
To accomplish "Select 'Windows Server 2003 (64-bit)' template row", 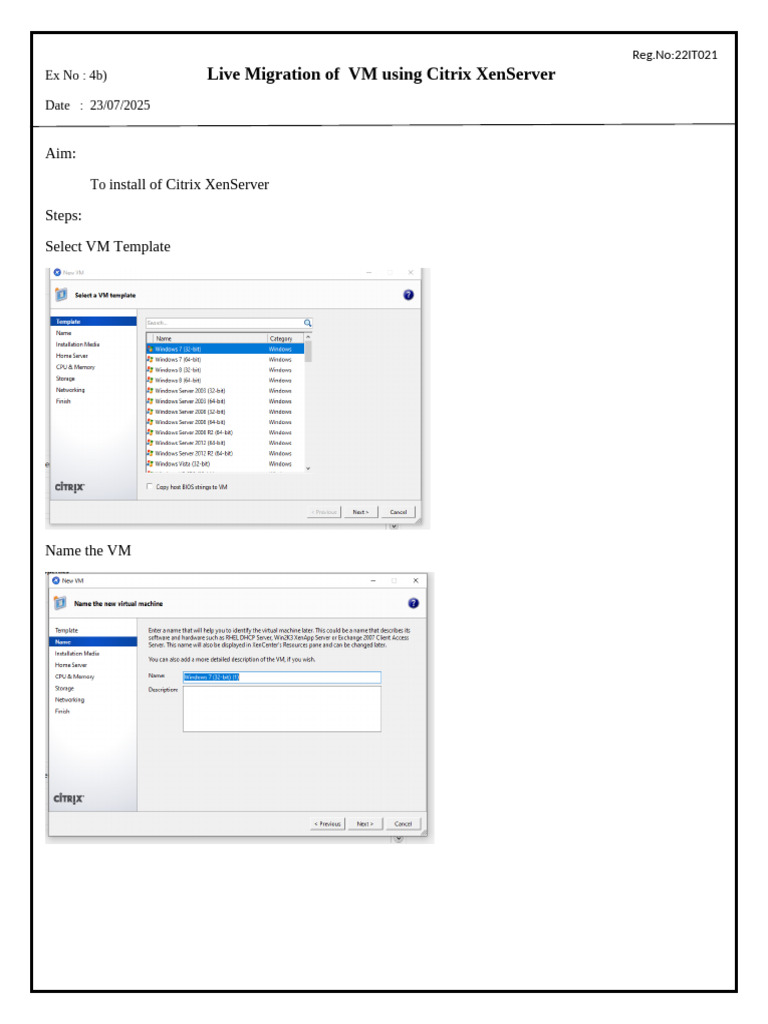I will [225, 402].
